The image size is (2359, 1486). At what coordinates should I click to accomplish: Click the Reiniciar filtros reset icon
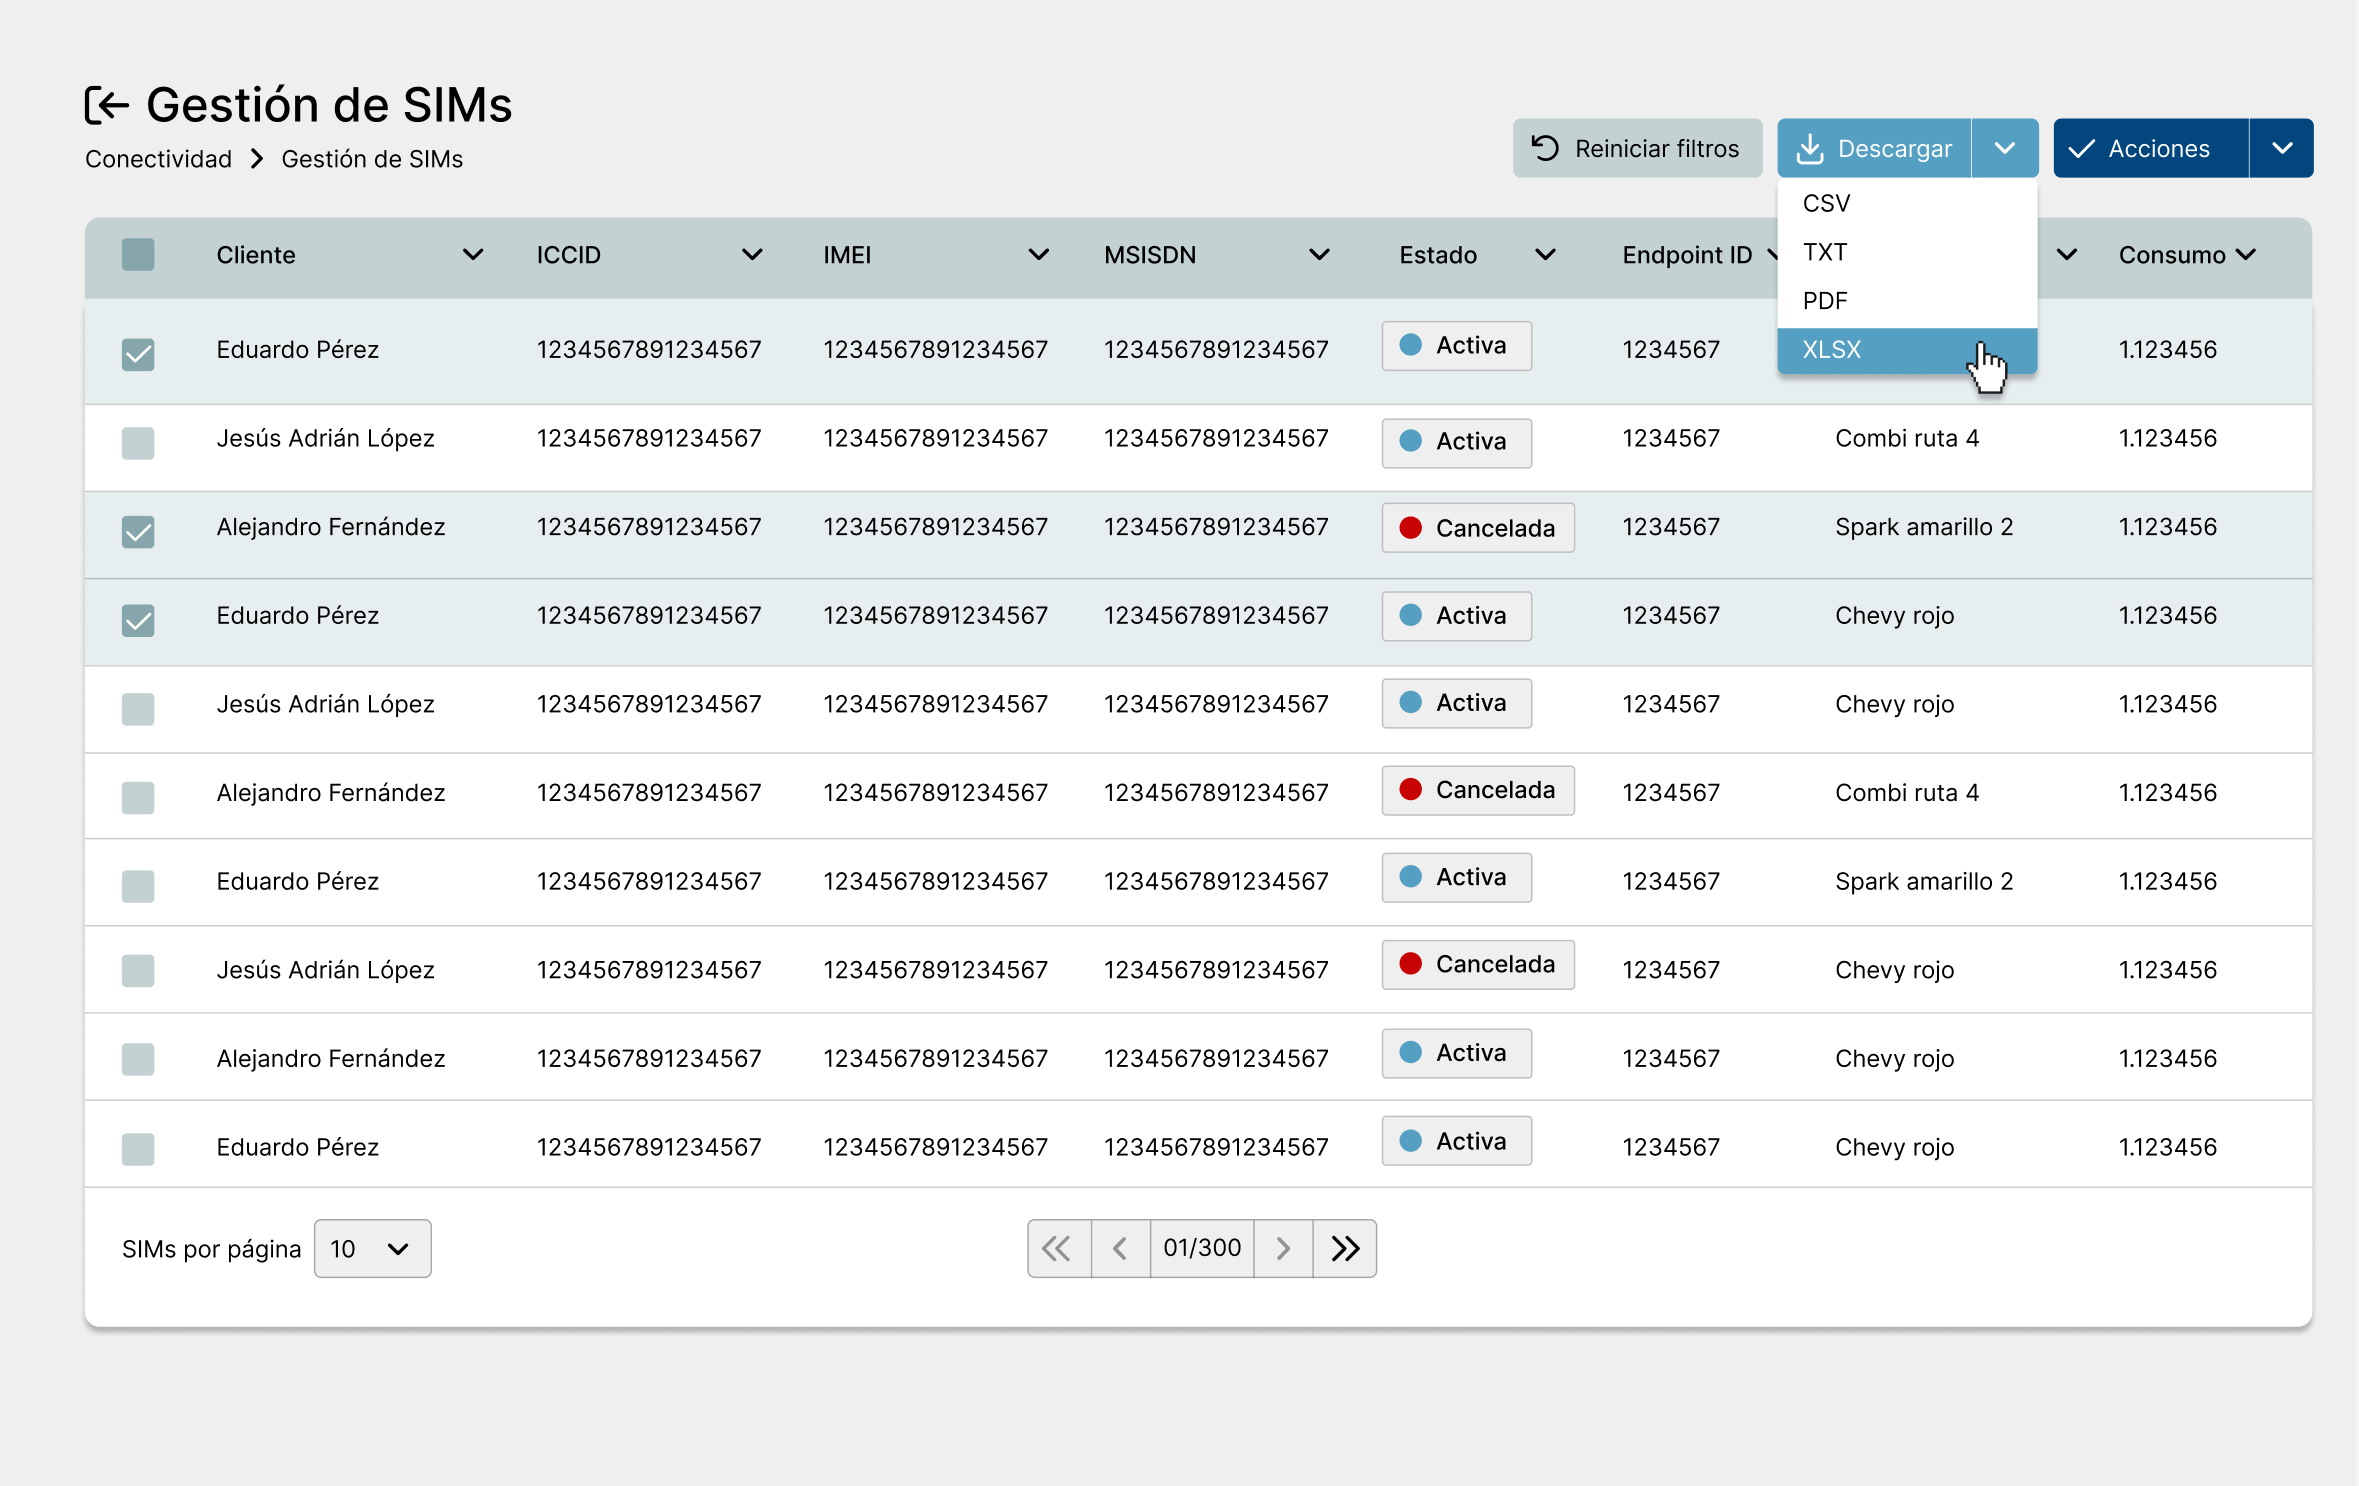point(1545,149)
